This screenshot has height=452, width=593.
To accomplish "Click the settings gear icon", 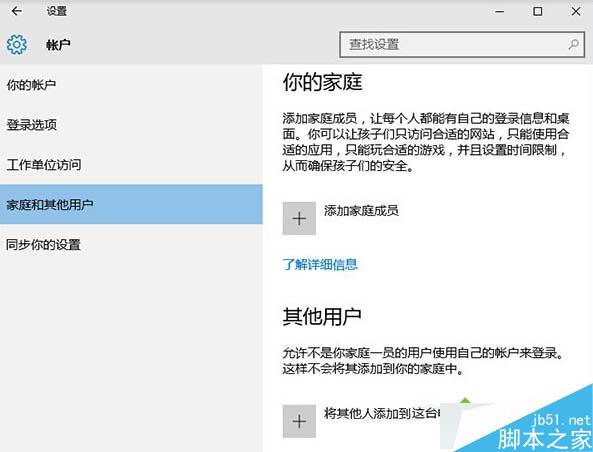I will pyautogui.click(x=17, y=45).
